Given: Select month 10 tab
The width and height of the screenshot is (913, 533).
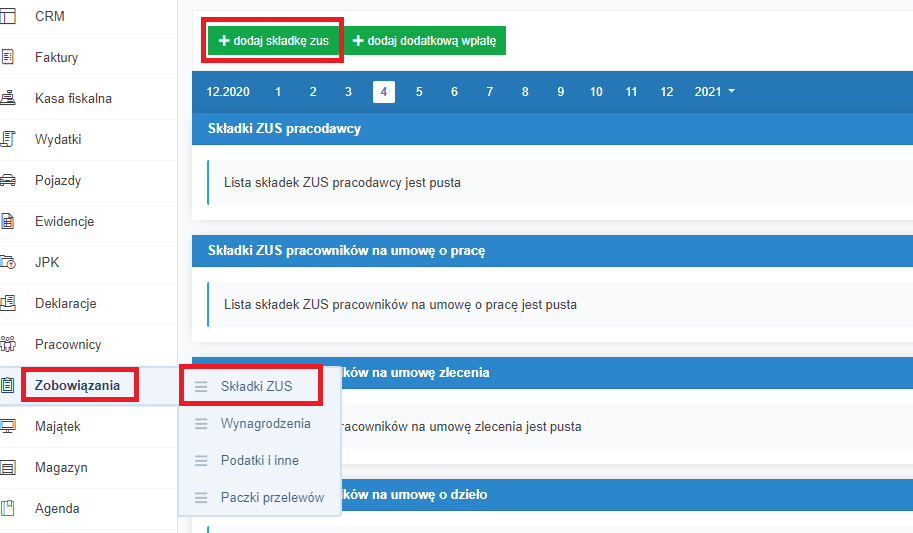Looking at the screenshot, I should (596, 92).
